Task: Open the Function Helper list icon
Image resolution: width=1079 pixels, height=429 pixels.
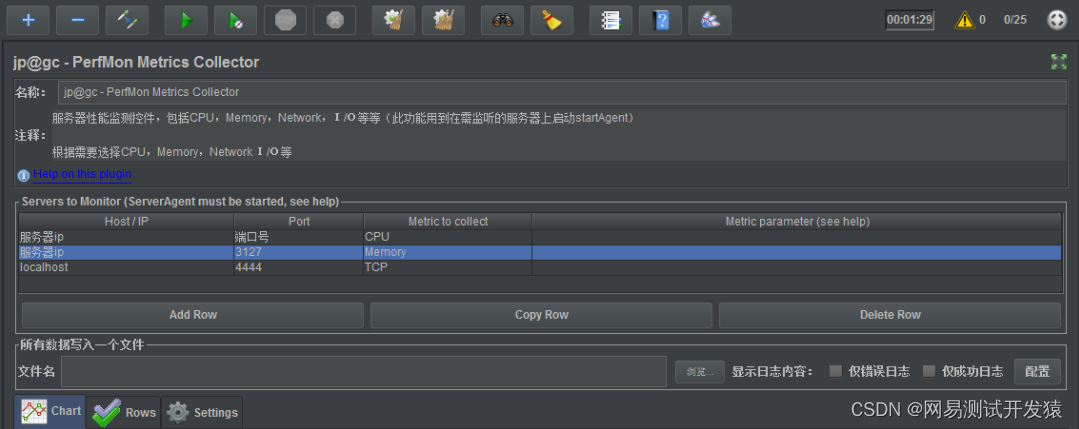Action: [611, 20]
